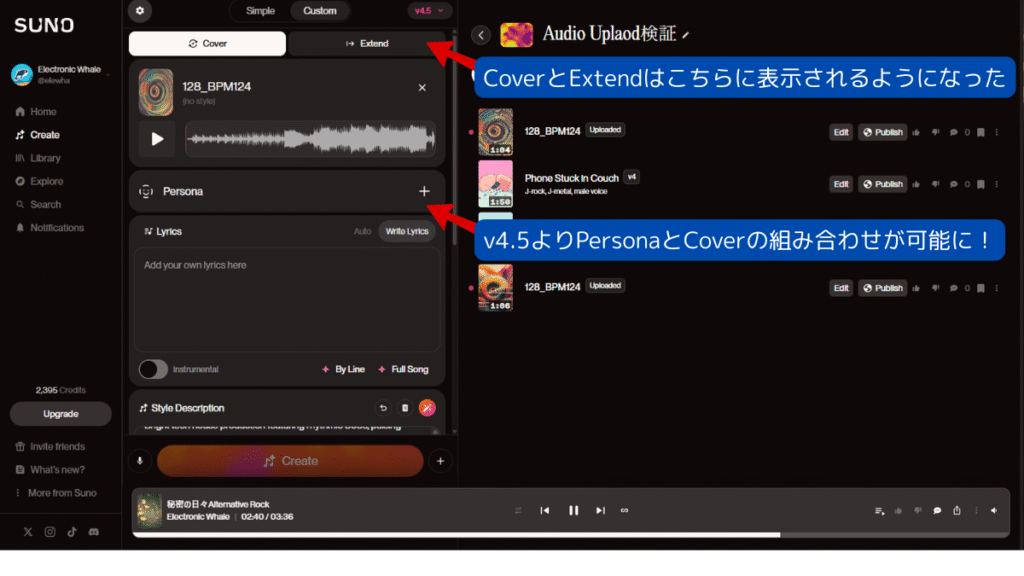1024x576 pixels.
Task: Clear the Style Description with trash icon
Action: point(405,408)
